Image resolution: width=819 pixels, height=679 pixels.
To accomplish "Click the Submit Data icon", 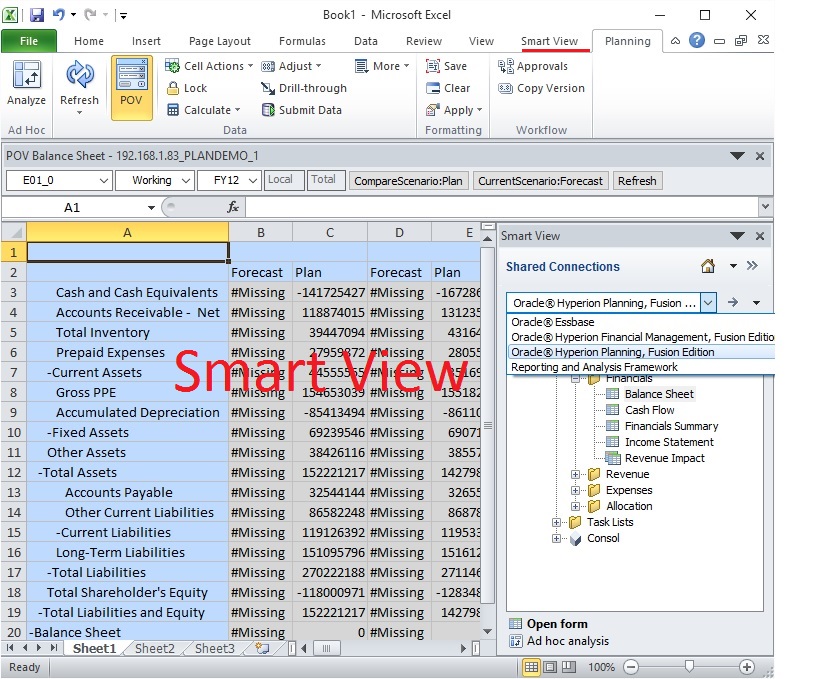I will [269, 110].
